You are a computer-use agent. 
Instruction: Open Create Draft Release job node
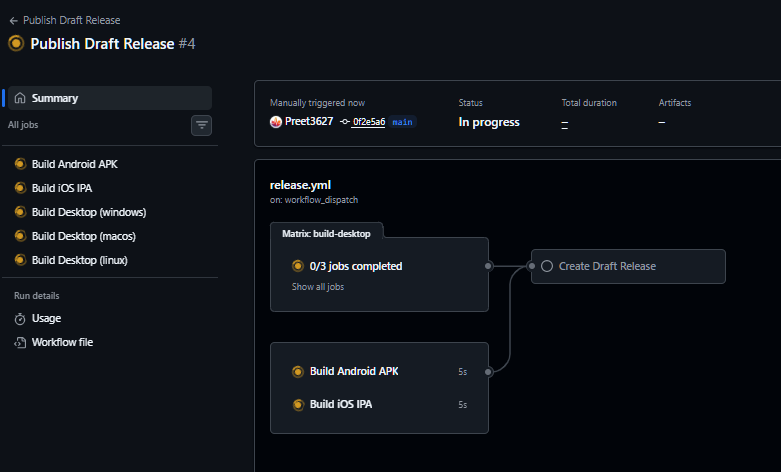pyautogui.click(x=628, y=266)
